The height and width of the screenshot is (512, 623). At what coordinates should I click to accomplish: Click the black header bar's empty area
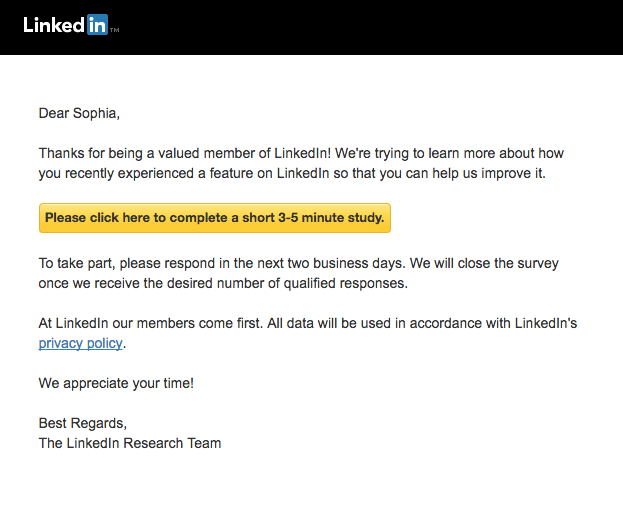pyautogui.click(x=380, y=27)
